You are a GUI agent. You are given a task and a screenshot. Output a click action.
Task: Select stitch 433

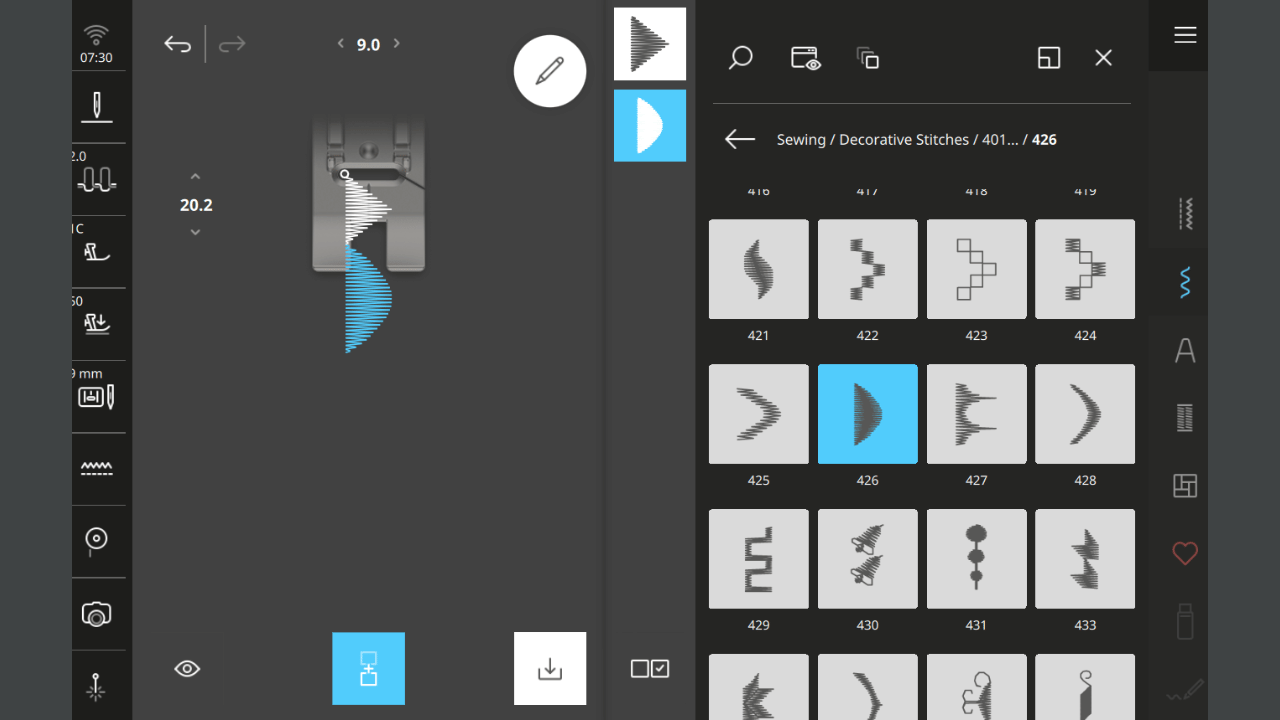pyautogui.click(x=1085, y=559)
